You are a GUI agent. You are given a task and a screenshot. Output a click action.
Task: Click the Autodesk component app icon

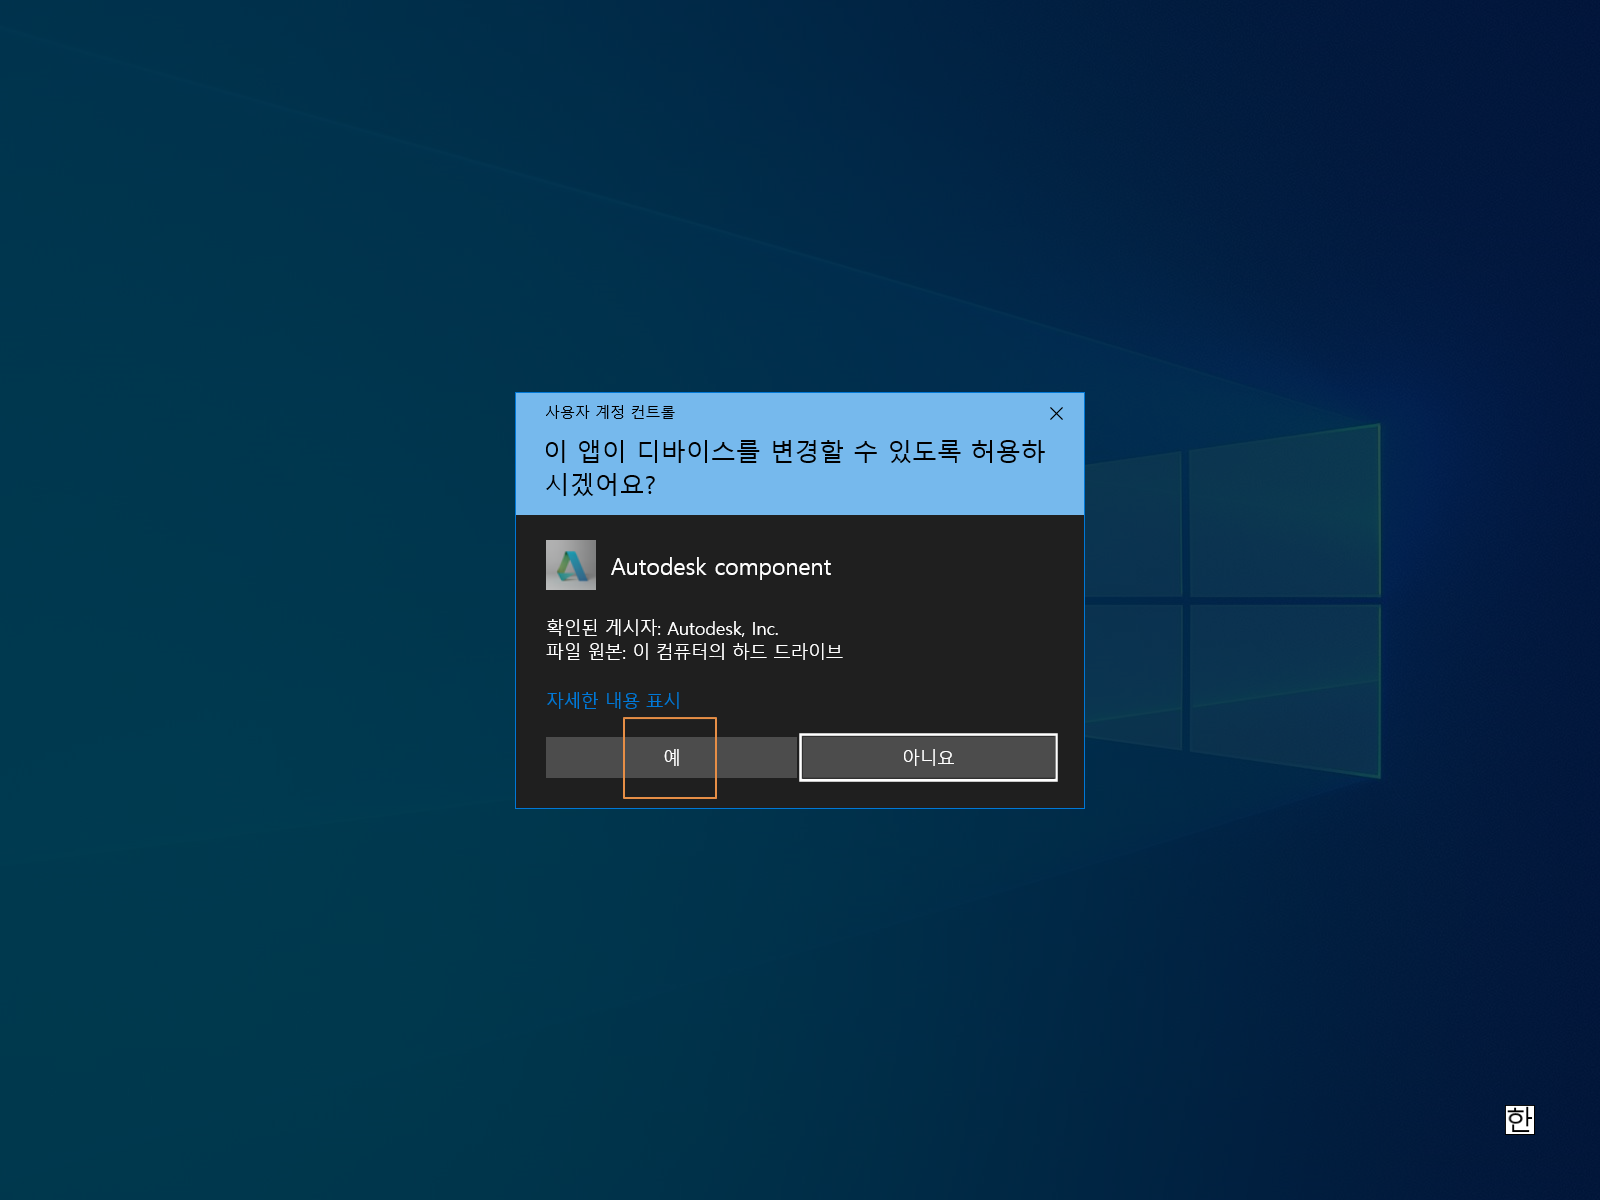pos(571,565)
